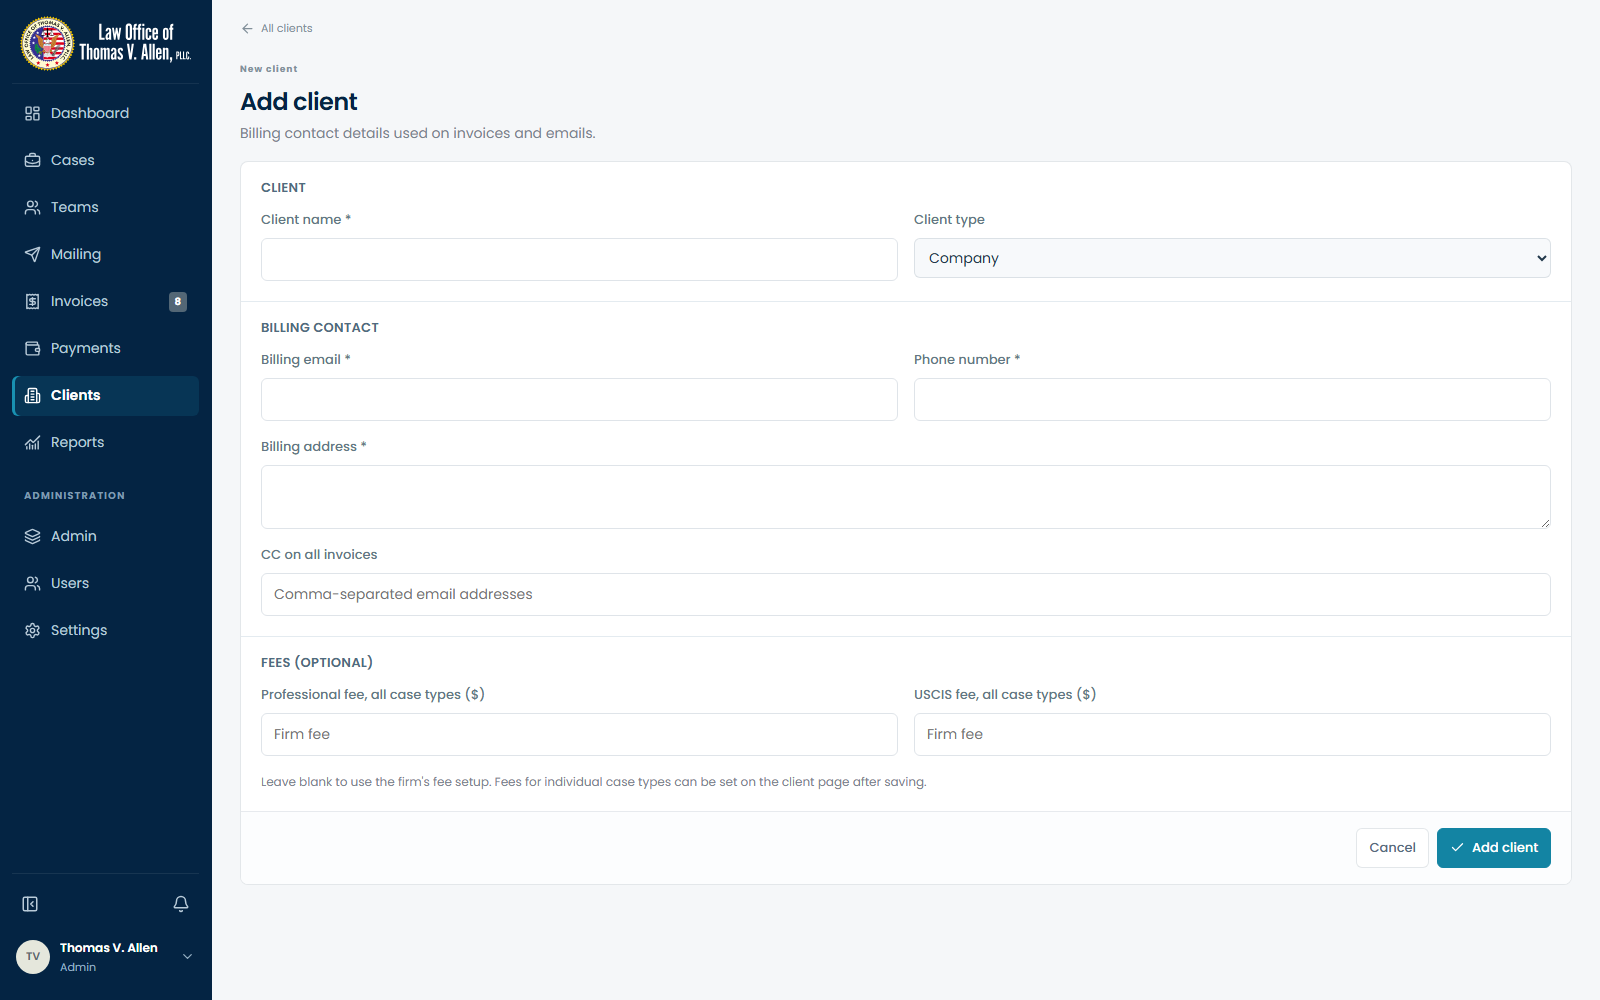This screenshot has height=1000, width=1600.
Task: Click the Invoices receipt icon
Action: click(32, 301)
